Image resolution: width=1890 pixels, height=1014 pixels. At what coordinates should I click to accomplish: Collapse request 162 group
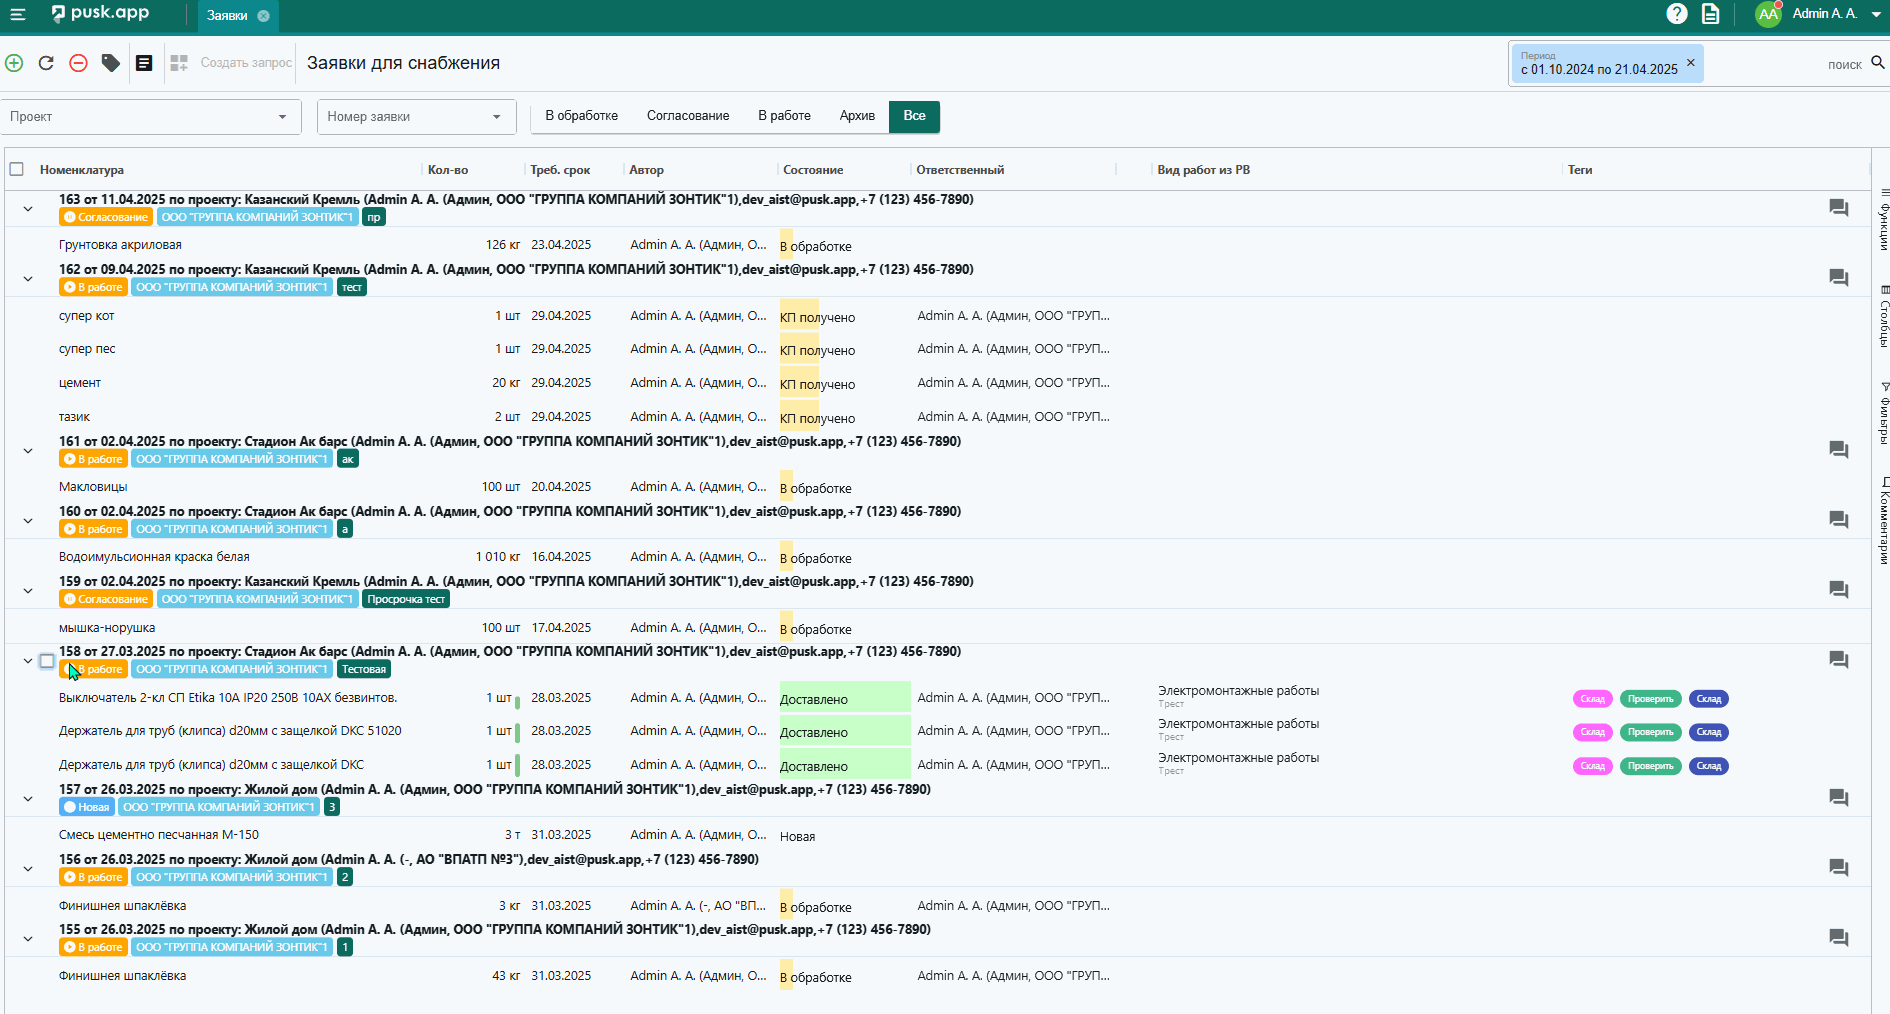pyautogui.click(x=28, y=279)
